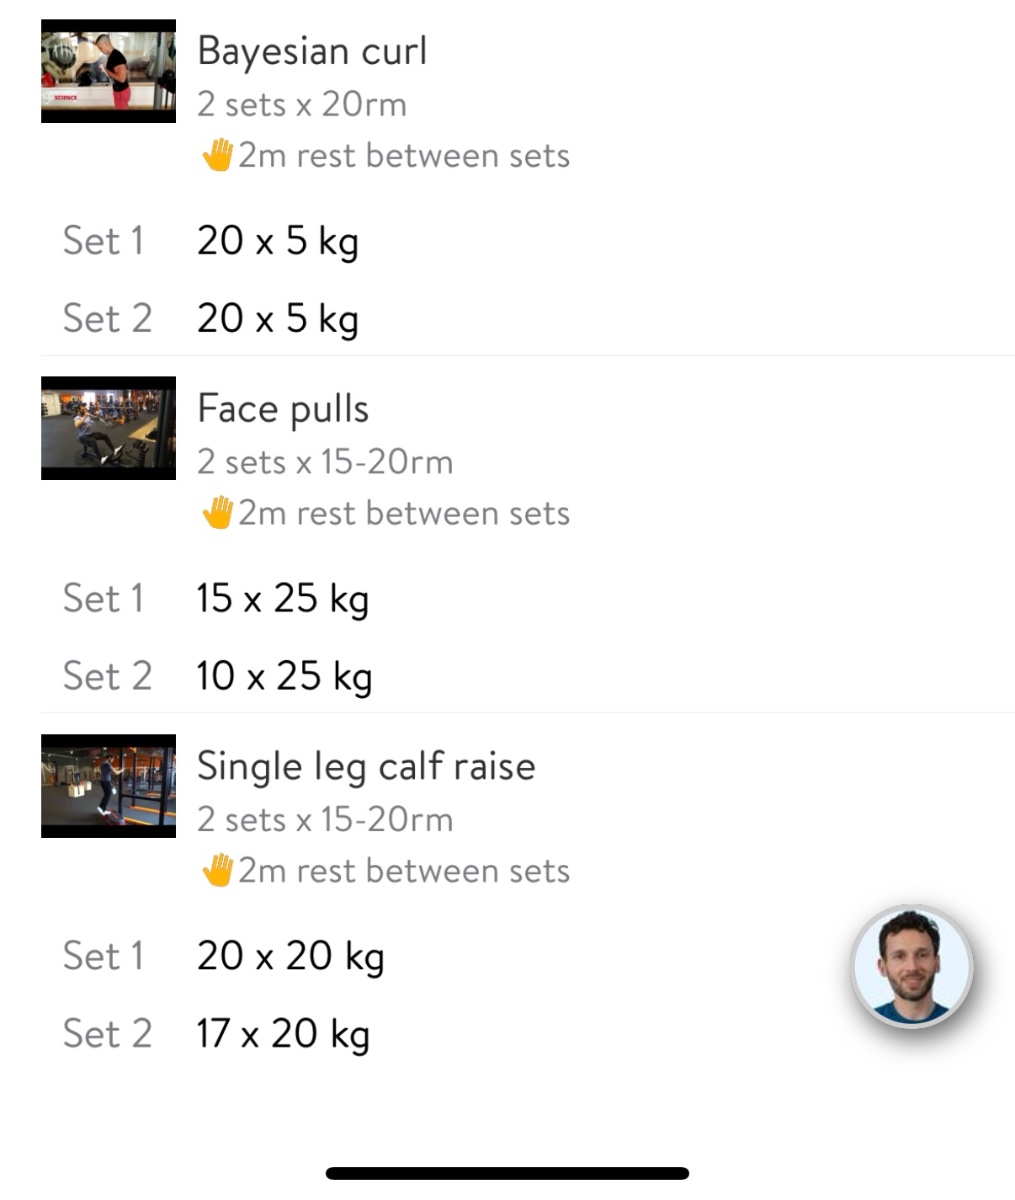The width and height of the screenshot is (1015, 1200).
Task: Edit calf raise Set 2 value 17 x 20 kg
Action: pyautogui.click(x=283, y=1033)
